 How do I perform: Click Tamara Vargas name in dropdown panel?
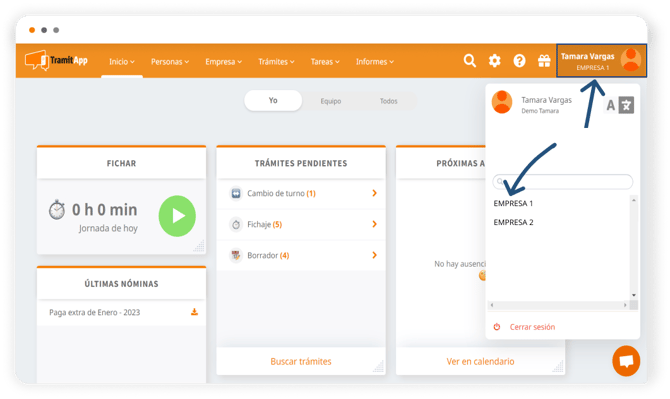point(547,100)
